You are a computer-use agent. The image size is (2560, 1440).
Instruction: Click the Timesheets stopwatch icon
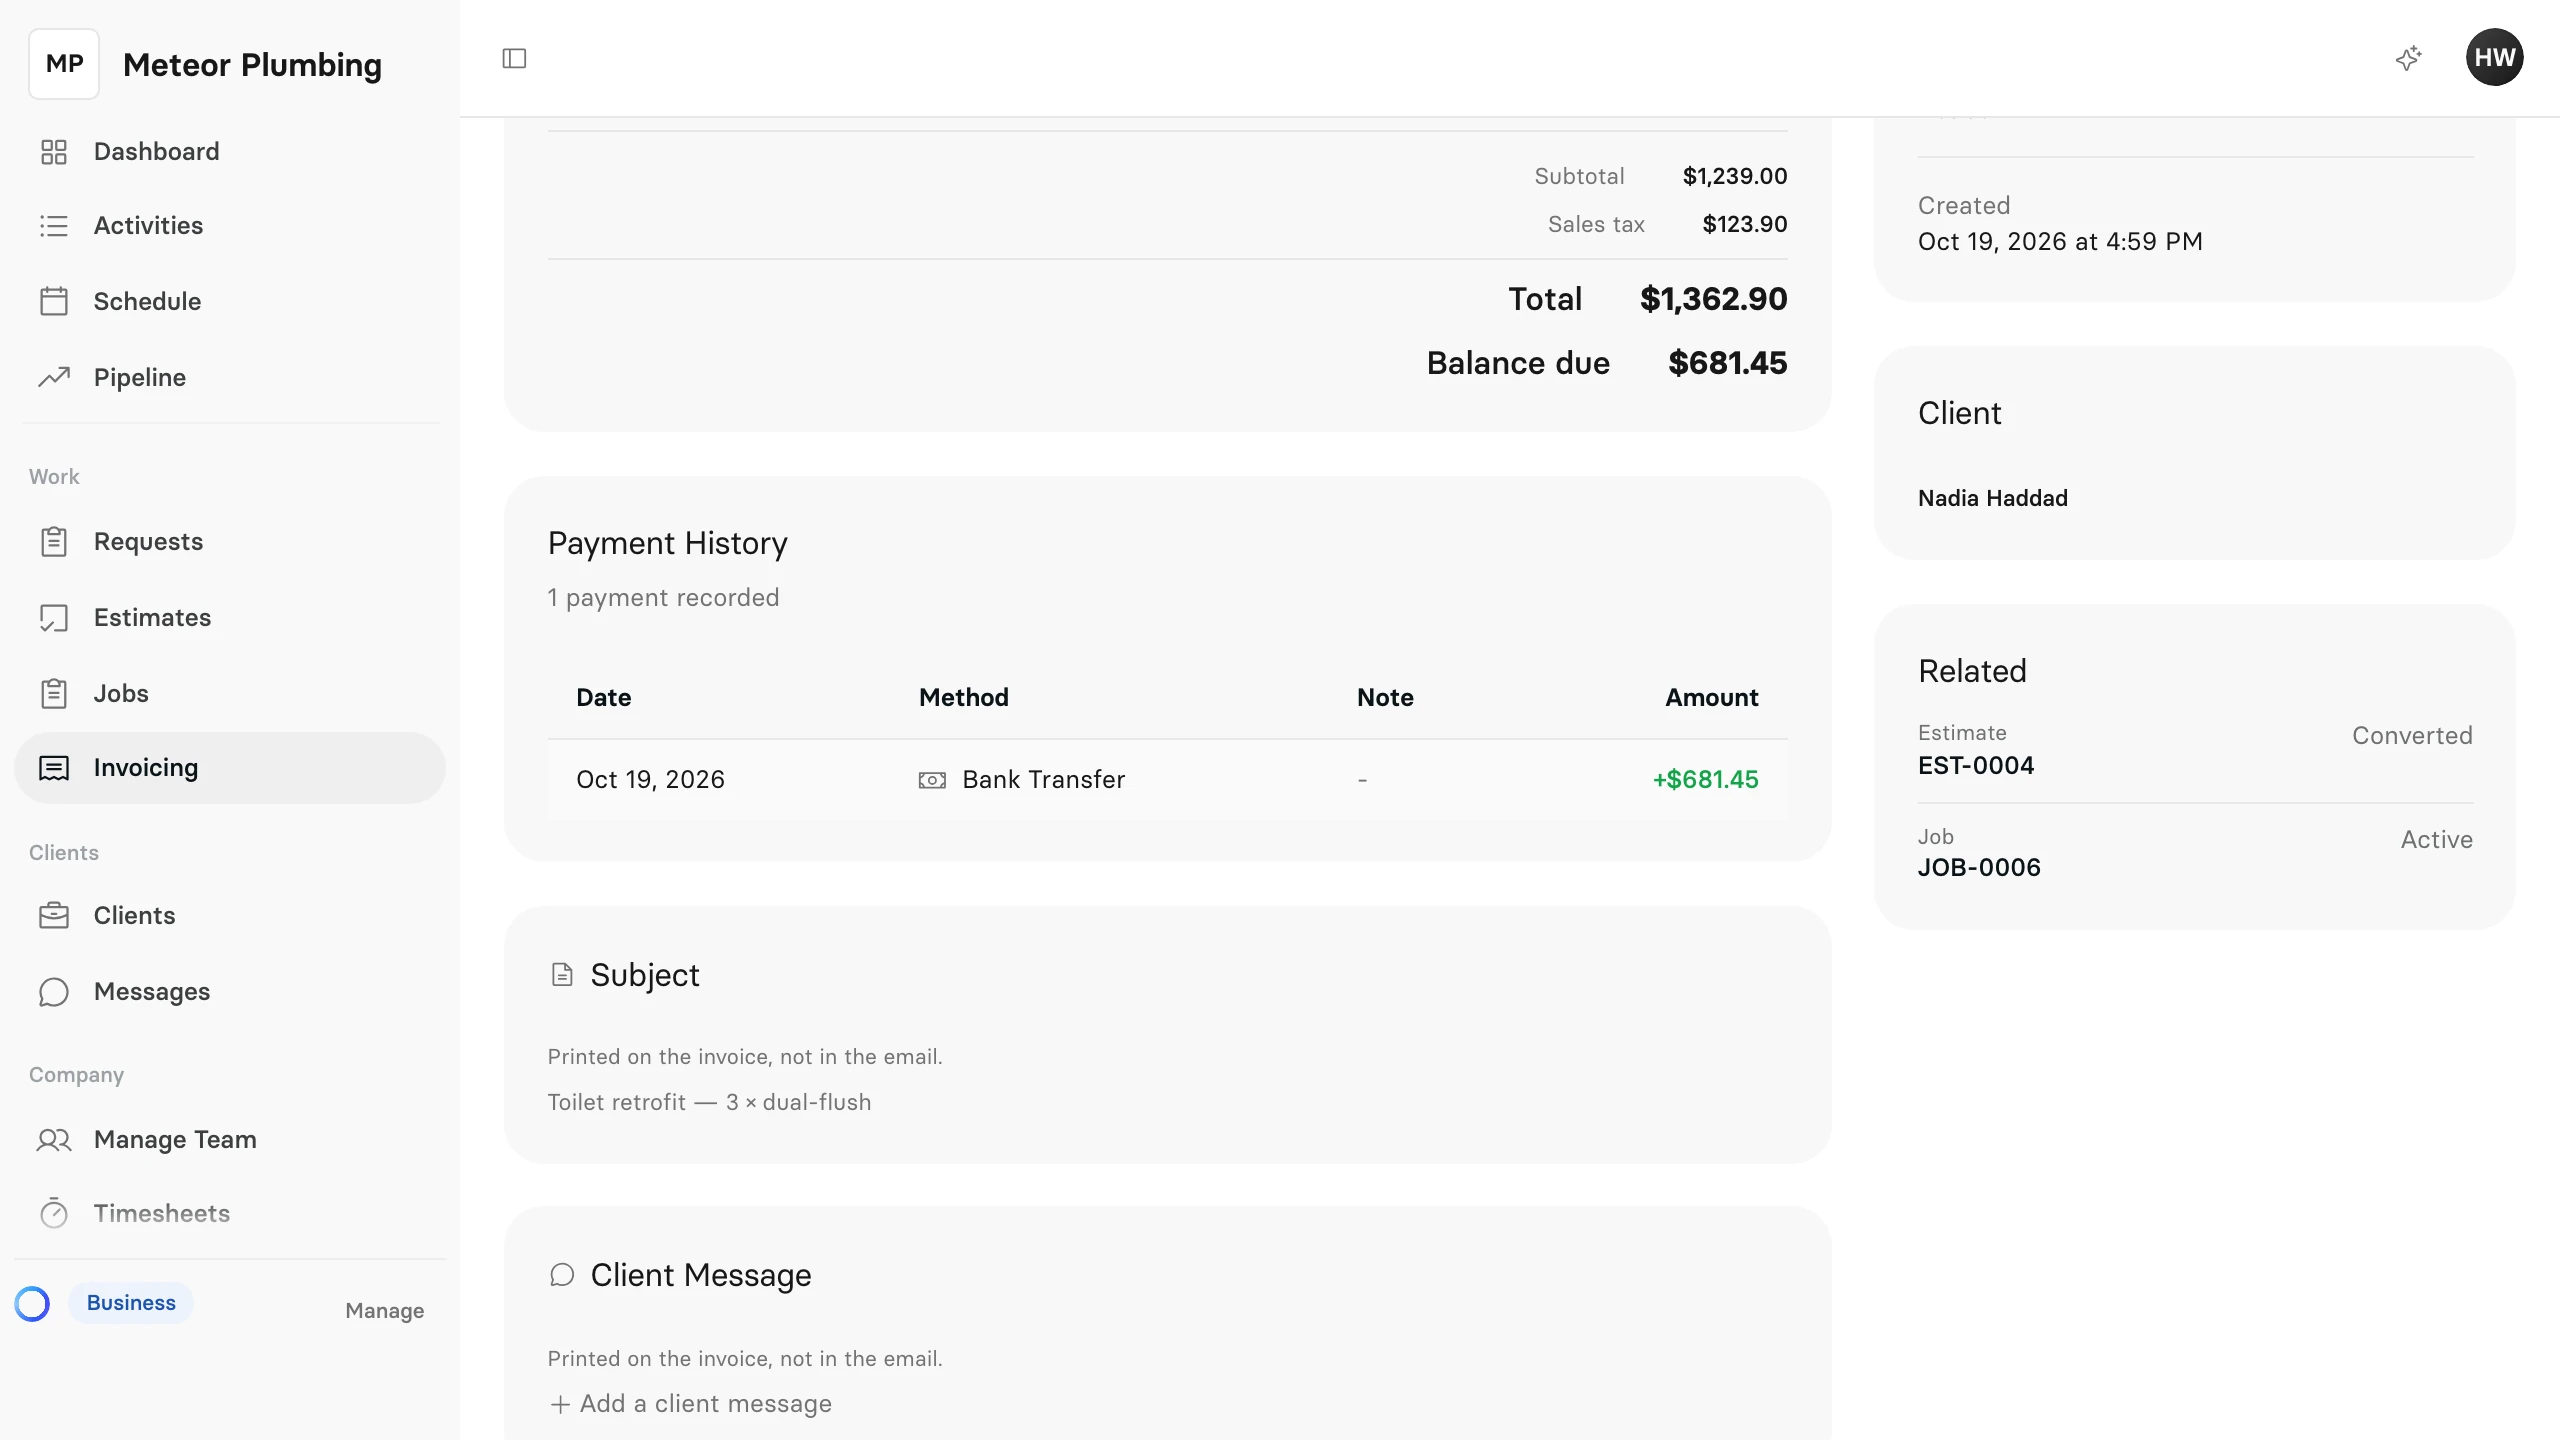(53, 1213)
